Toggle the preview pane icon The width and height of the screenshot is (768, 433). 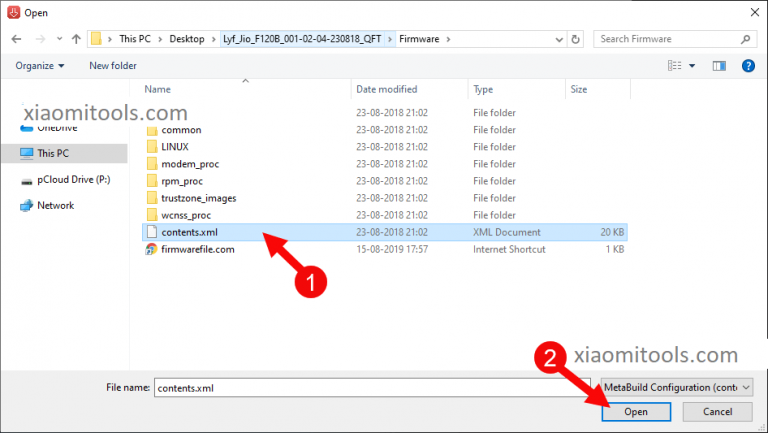coord(718,66)
